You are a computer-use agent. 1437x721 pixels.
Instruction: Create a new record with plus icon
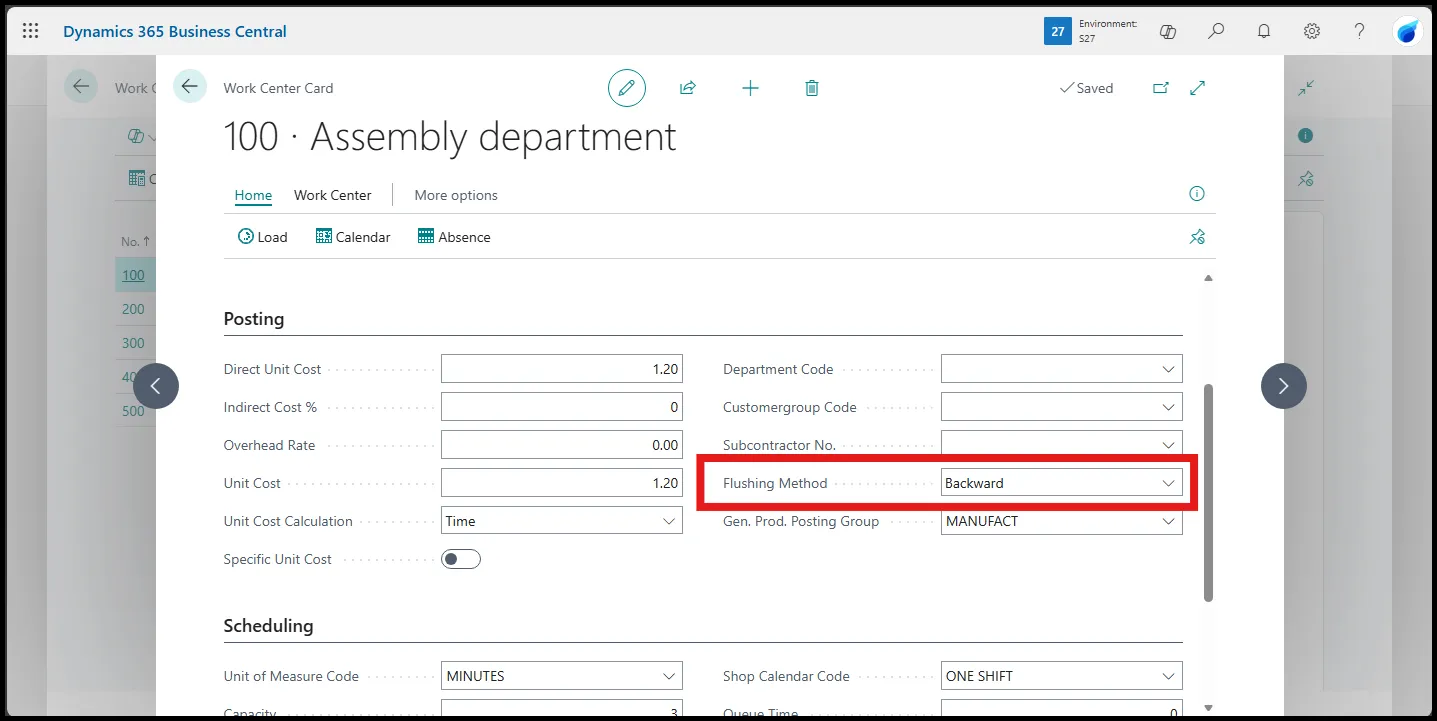tap(751, 88)
